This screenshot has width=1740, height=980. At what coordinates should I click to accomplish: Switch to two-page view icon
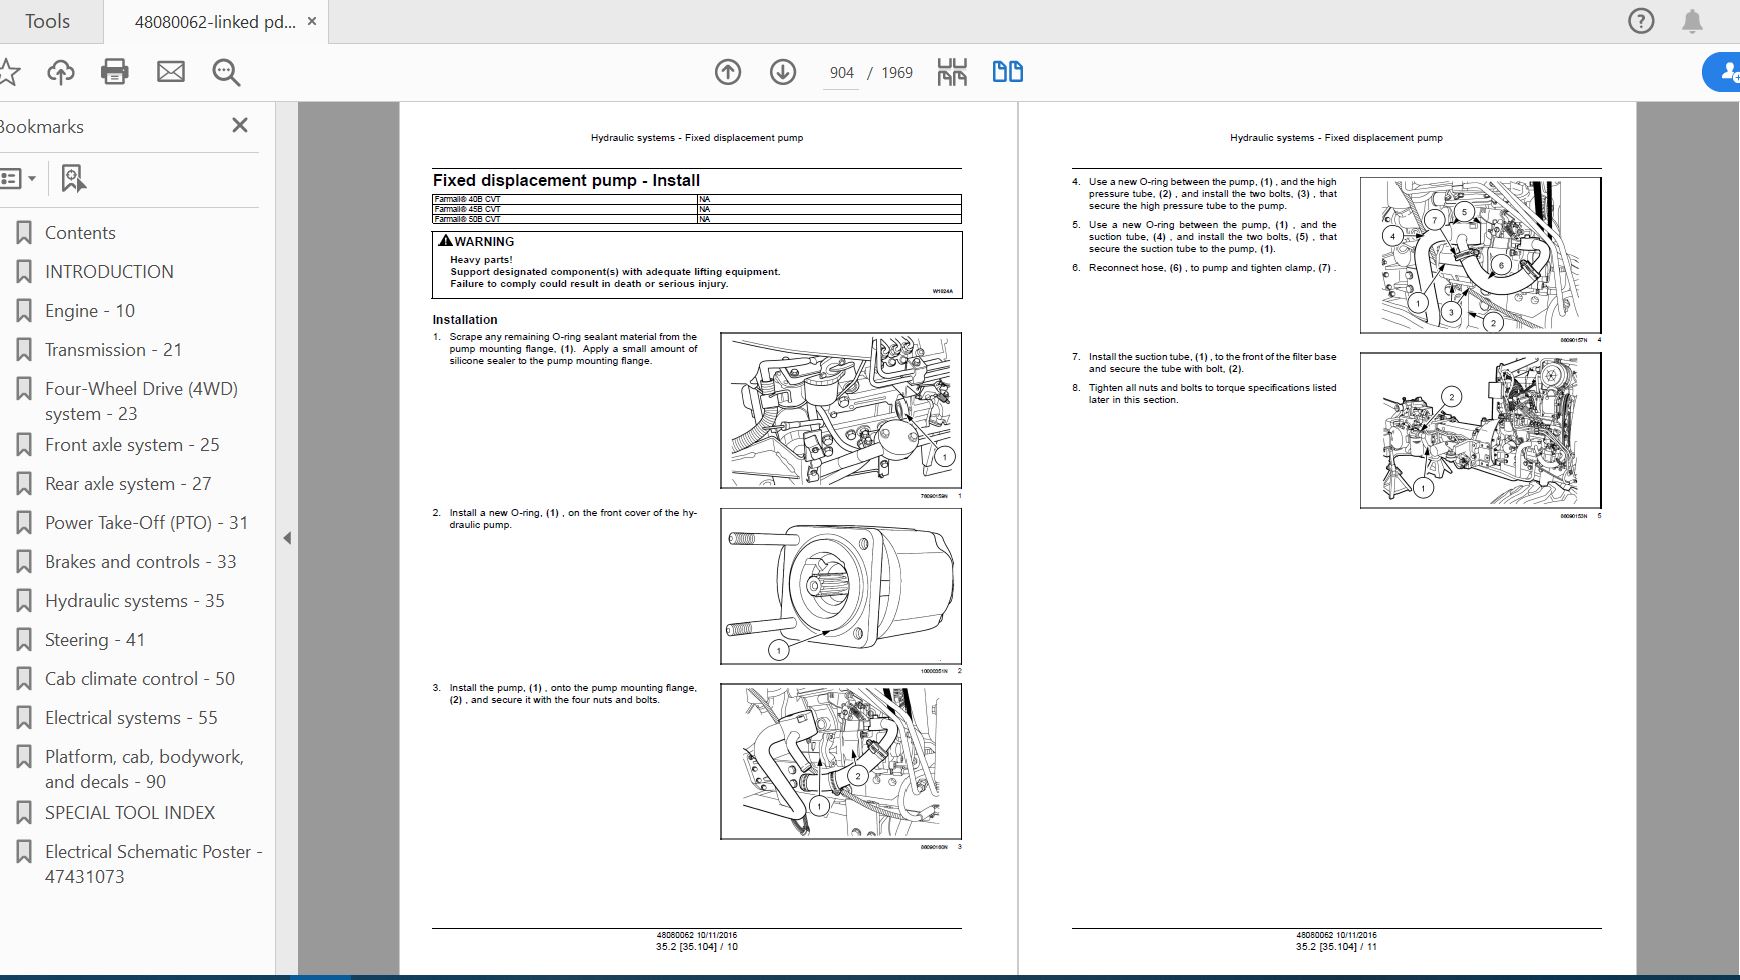click(1007, 72)
